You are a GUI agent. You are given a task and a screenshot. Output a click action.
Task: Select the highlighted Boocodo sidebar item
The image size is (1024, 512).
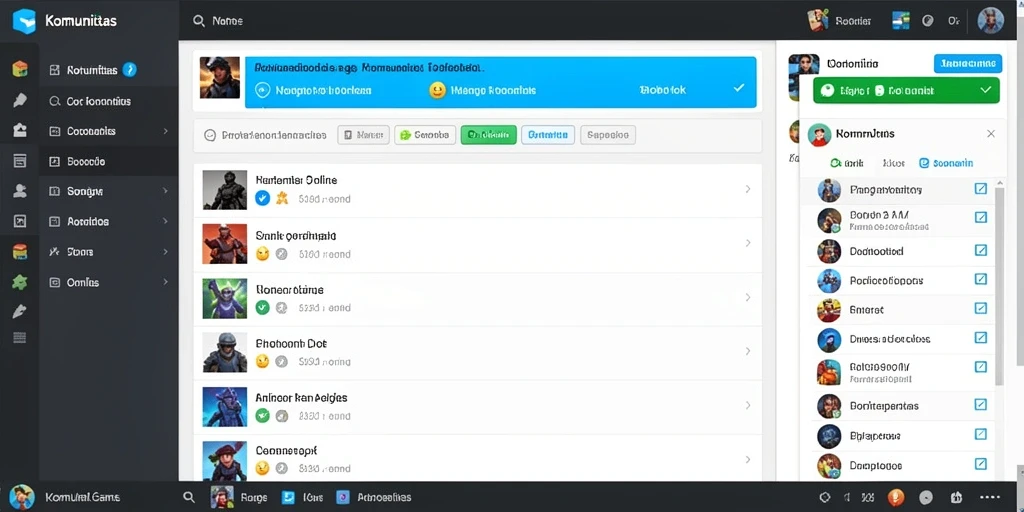click(108, 161)
